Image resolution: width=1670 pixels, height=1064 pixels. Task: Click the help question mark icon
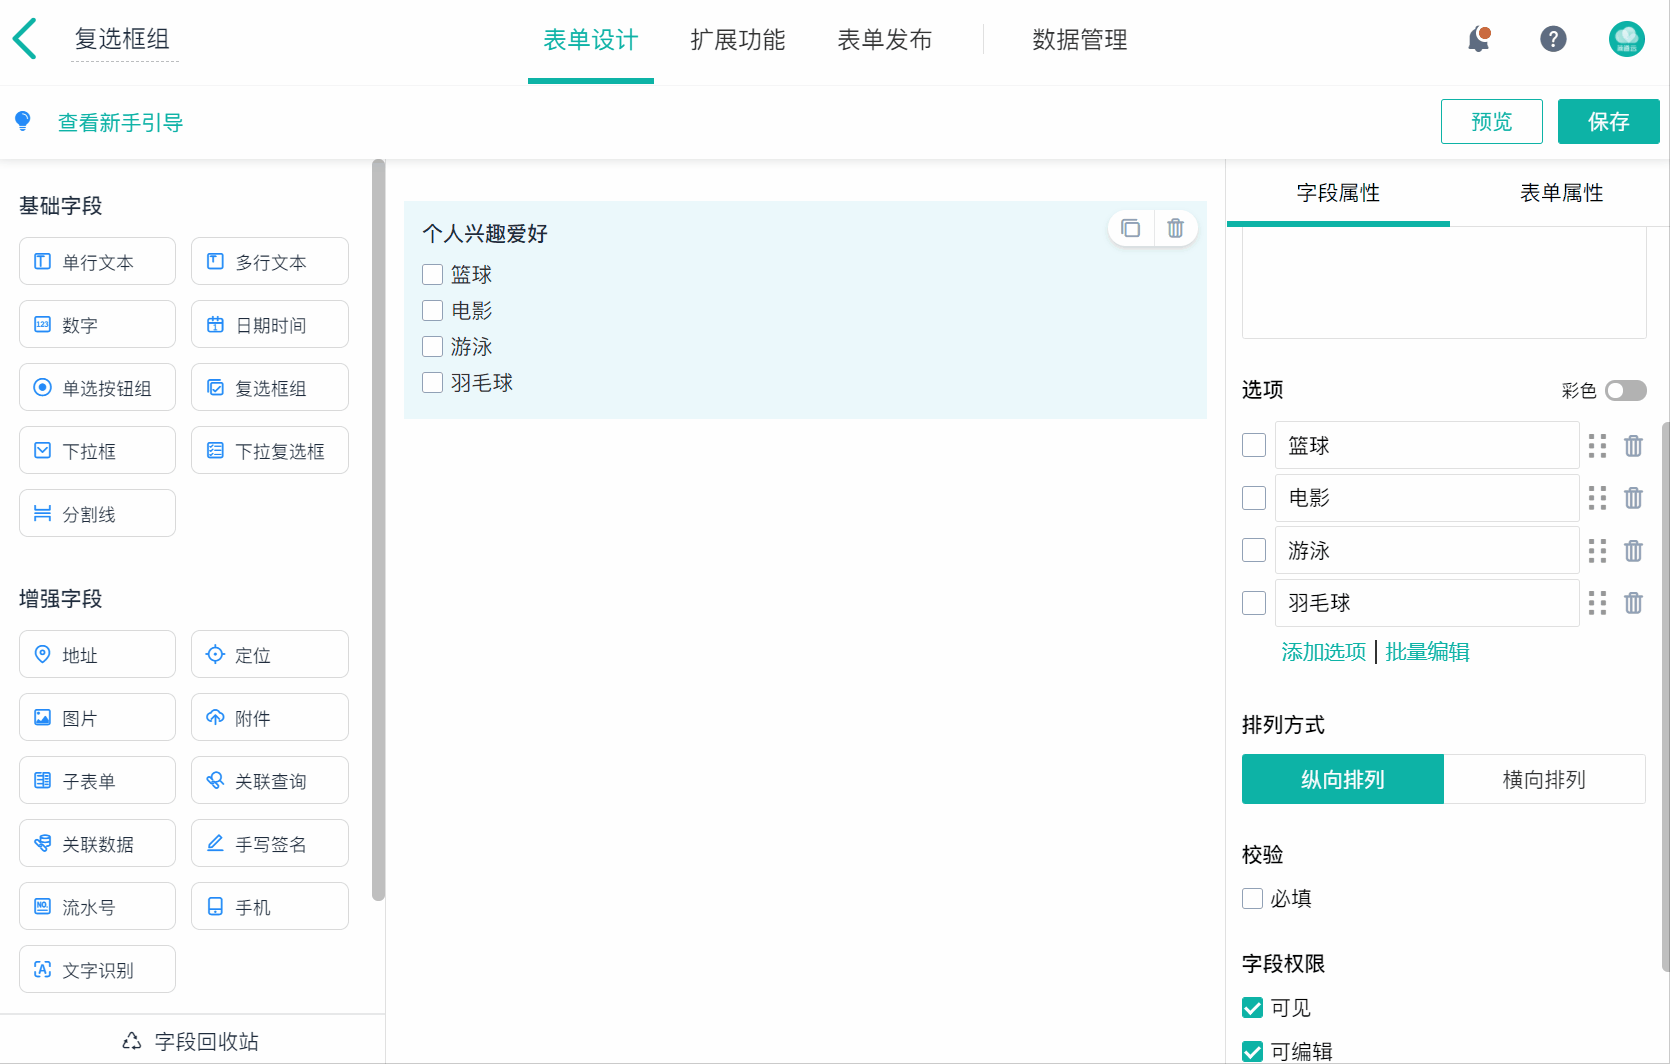coord(1553,40)
